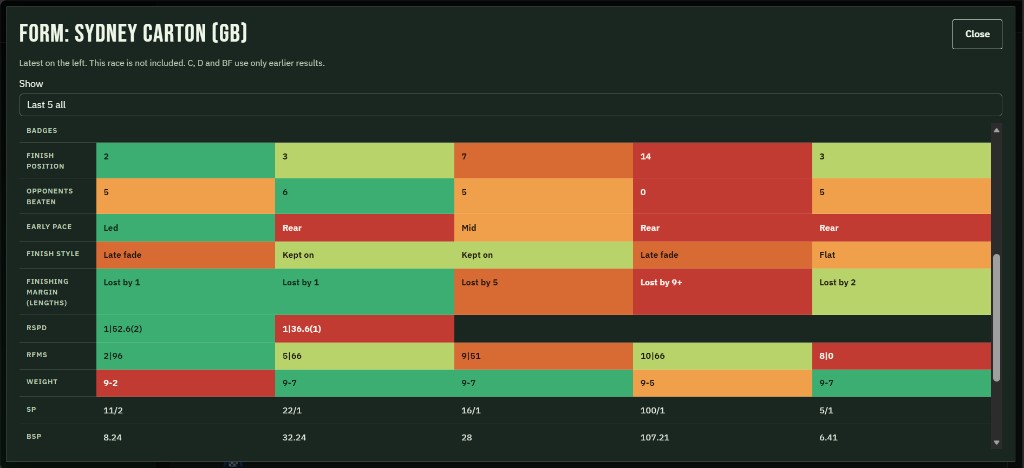Select the BSP value 28
The width and height of the screenshot is (1024, 468).
[x=466, y=437]
